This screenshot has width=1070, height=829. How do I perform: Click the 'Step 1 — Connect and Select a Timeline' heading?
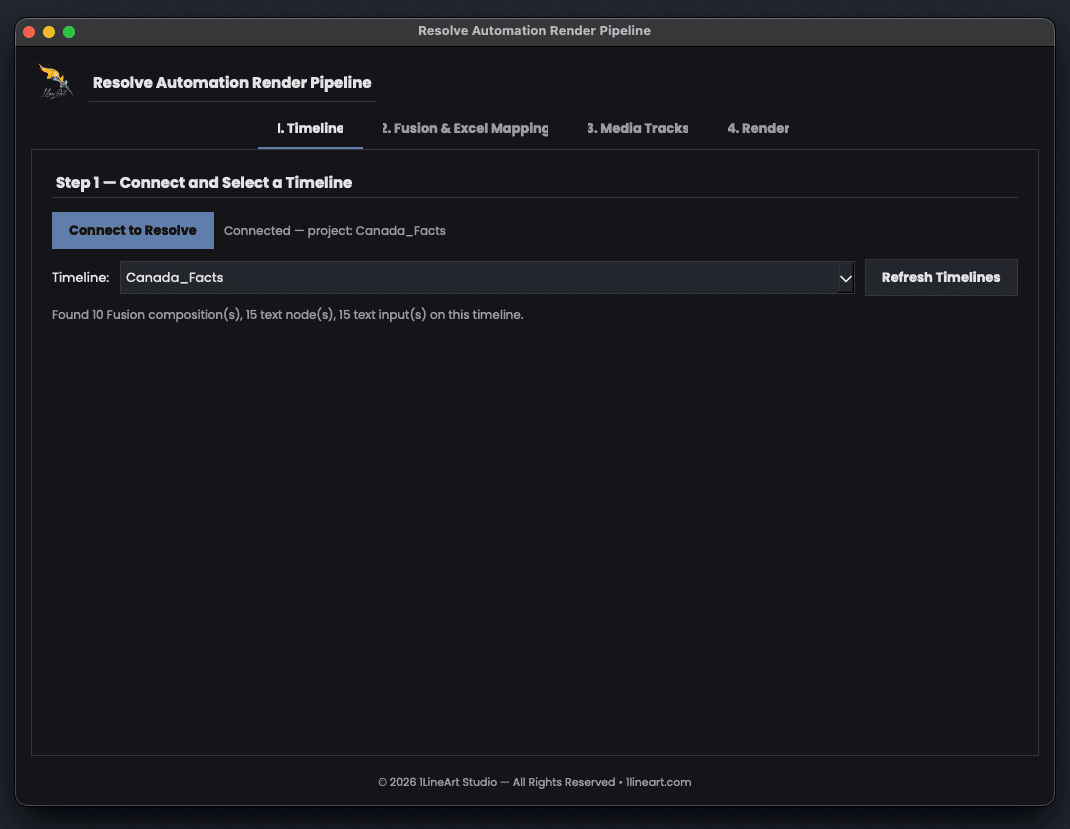coord(203,183)
